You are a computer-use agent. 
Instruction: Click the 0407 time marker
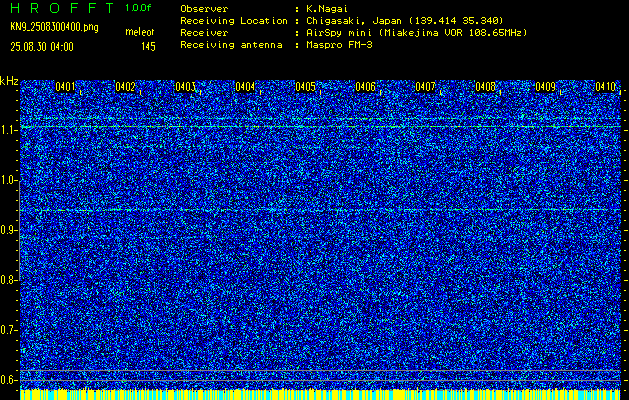(425, 87)
